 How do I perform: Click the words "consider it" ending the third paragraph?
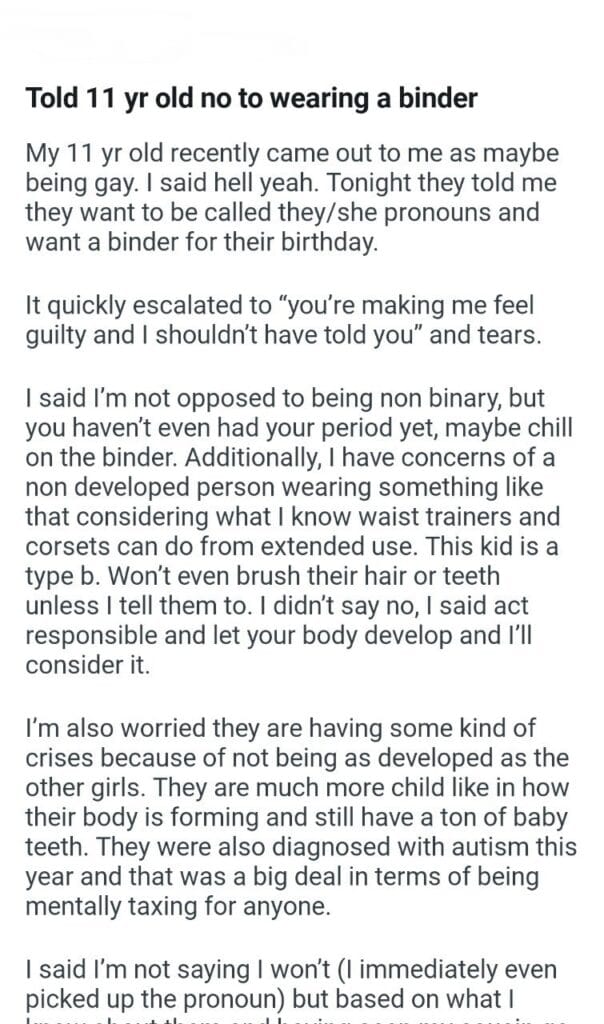tap(86, 667)
